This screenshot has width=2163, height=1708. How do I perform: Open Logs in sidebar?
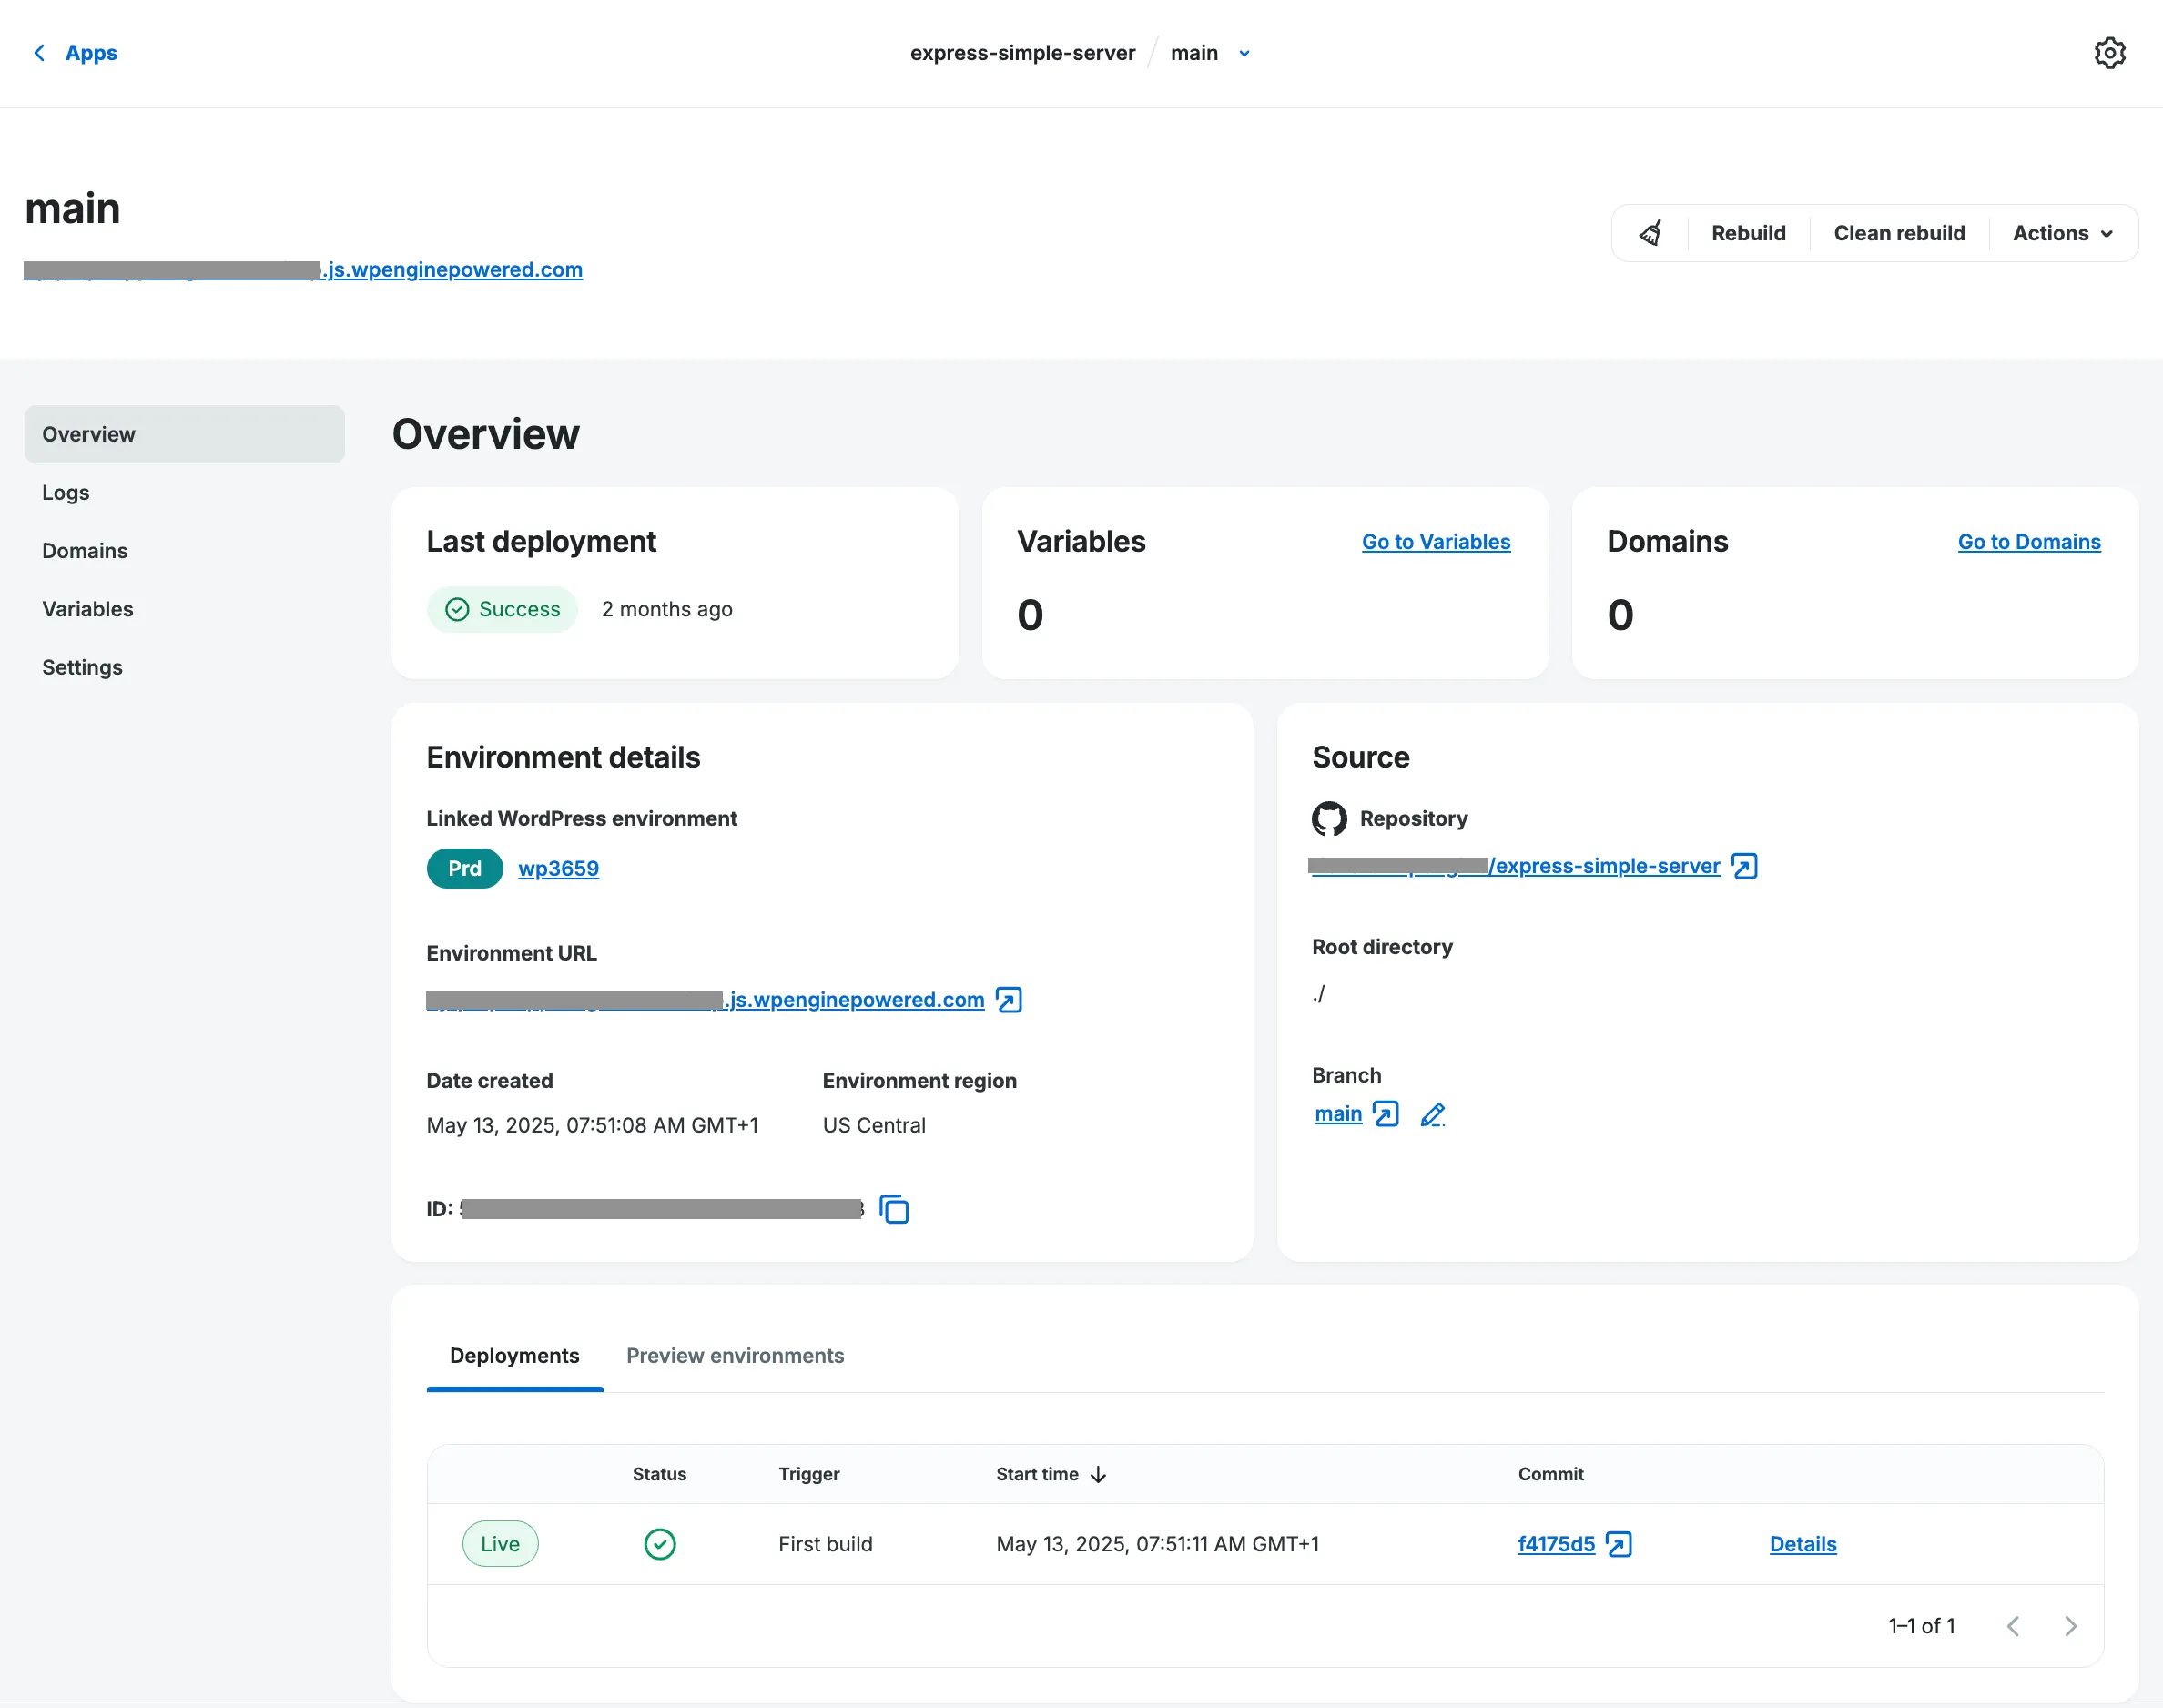66,492
